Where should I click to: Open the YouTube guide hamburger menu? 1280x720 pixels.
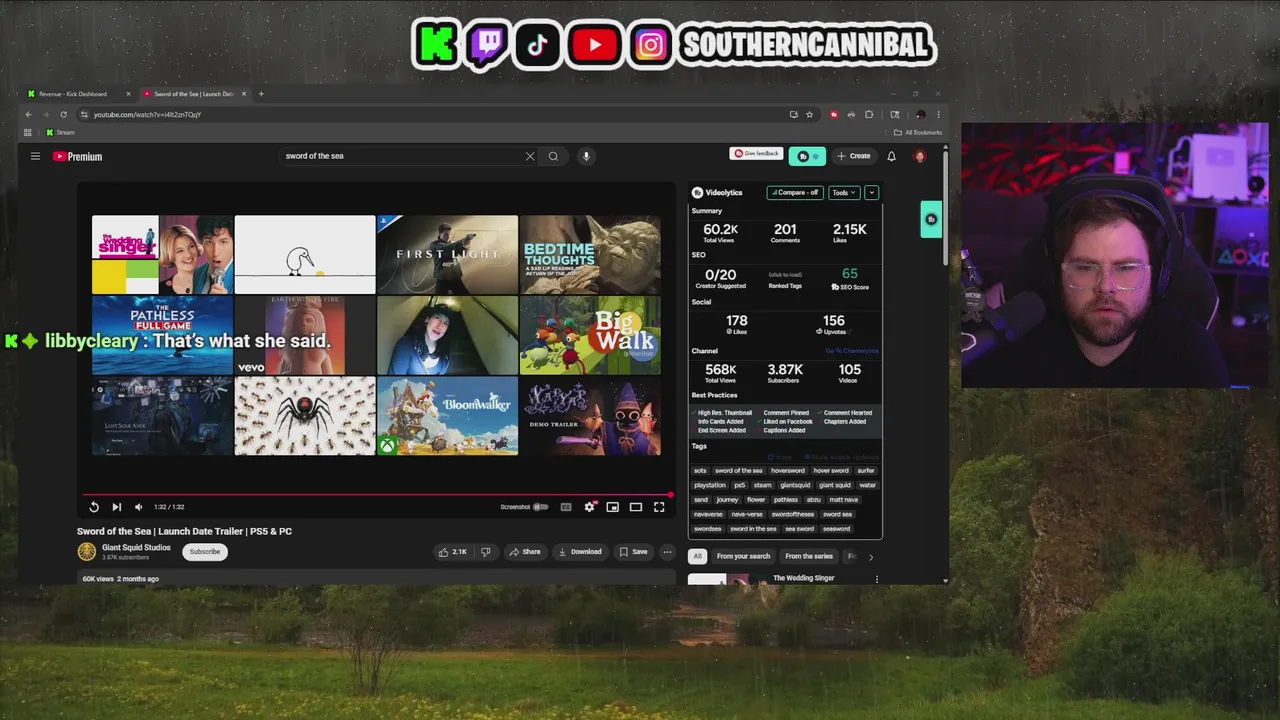tap(35, 156)
